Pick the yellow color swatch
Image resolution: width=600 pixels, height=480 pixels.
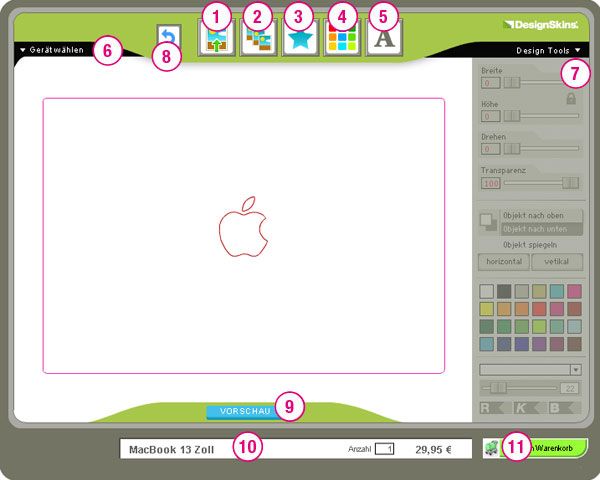(x=486, y=309)
